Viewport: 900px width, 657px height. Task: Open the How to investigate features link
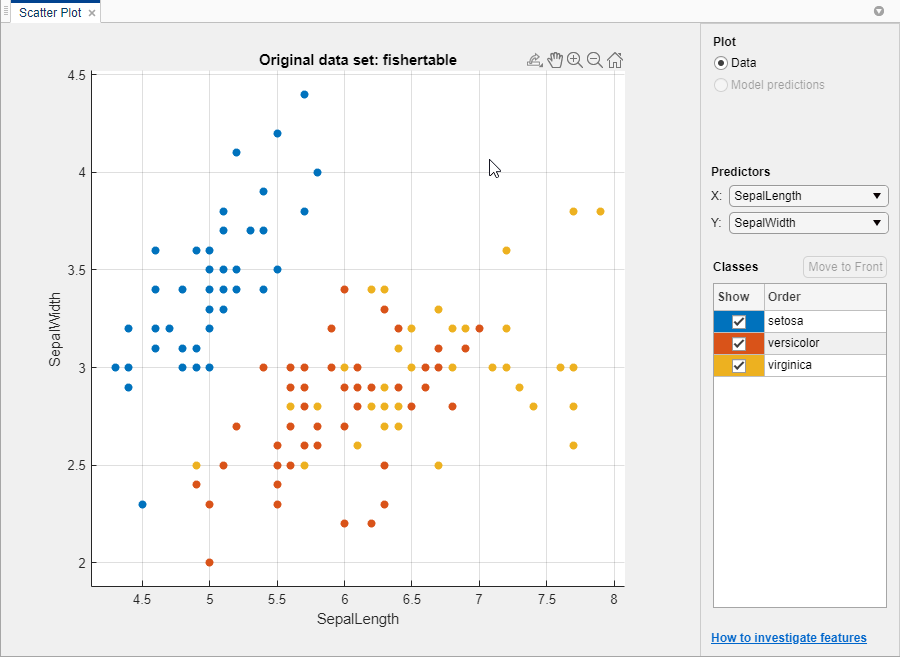(x=789, y=637)
